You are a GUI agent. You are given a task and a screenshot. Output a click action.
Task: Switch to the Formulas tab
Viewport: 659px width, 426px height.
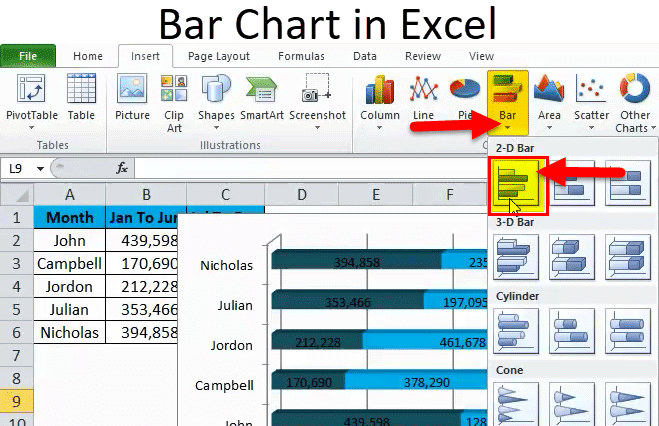pyautogui.click(x=301, y=56)
